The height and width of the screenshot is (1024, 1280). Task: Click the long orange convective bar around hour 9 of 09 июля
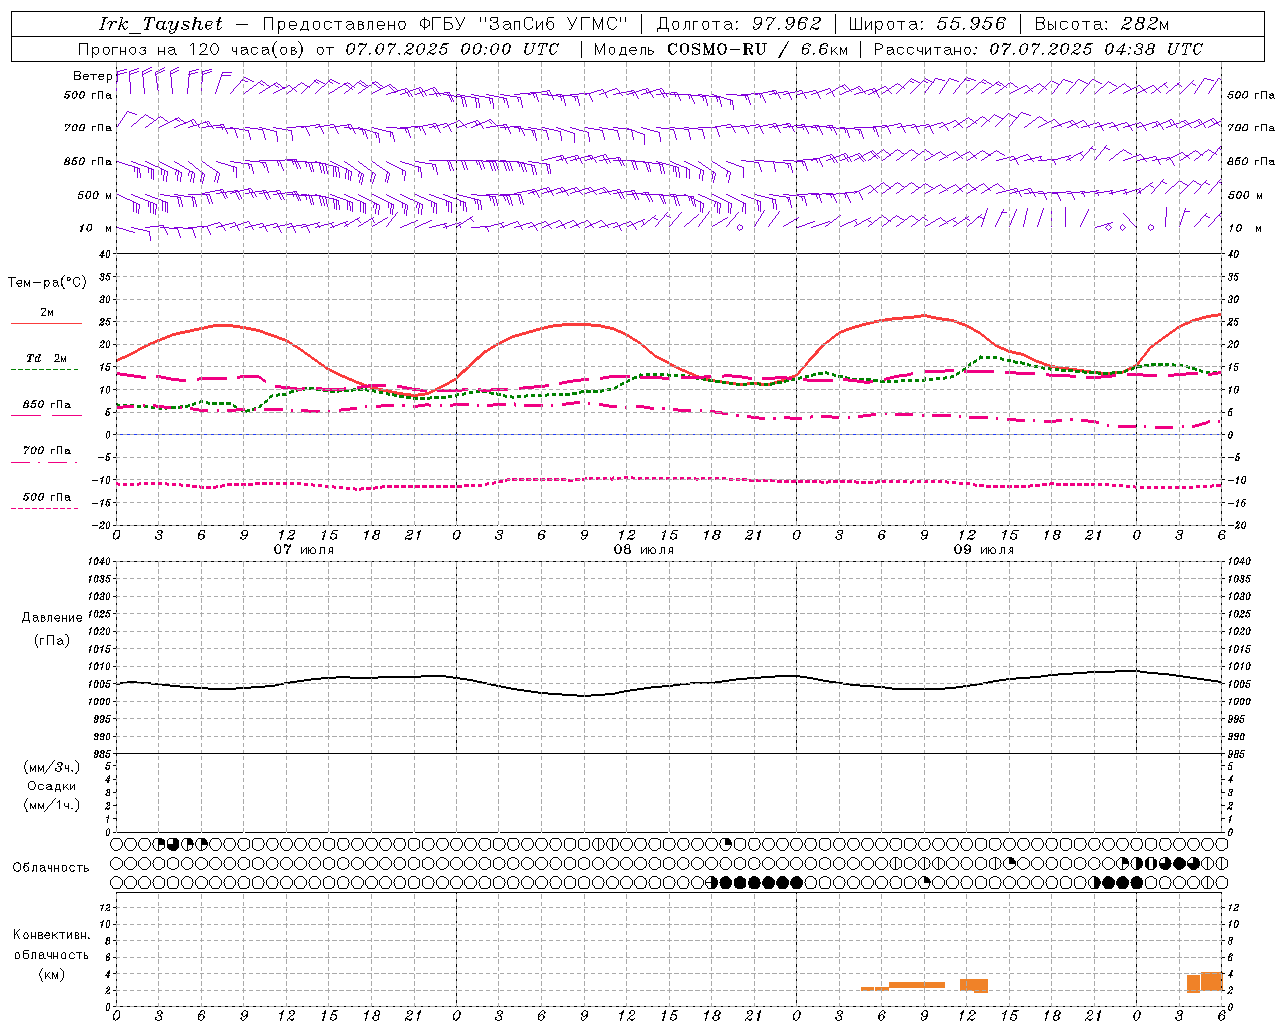pos(917,985)
